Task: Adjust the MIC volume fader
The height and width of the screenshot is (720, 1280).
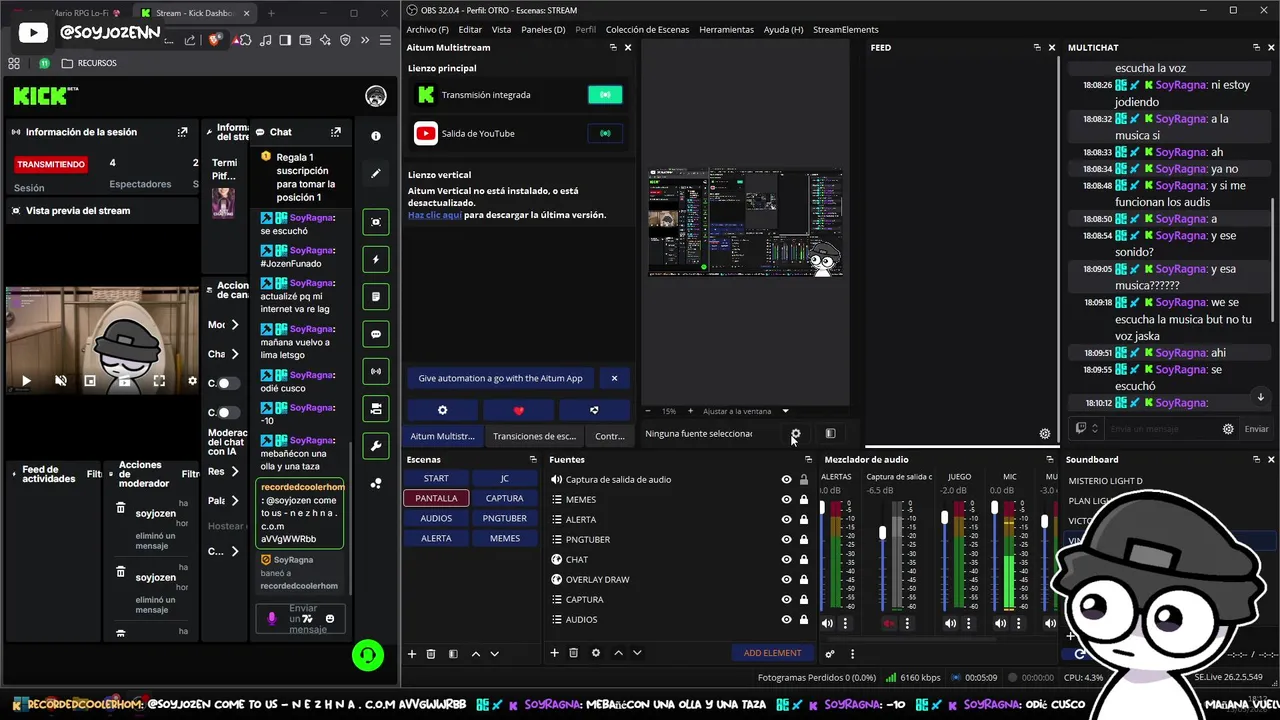Action: pyautogui.click(x=994, y=508)
